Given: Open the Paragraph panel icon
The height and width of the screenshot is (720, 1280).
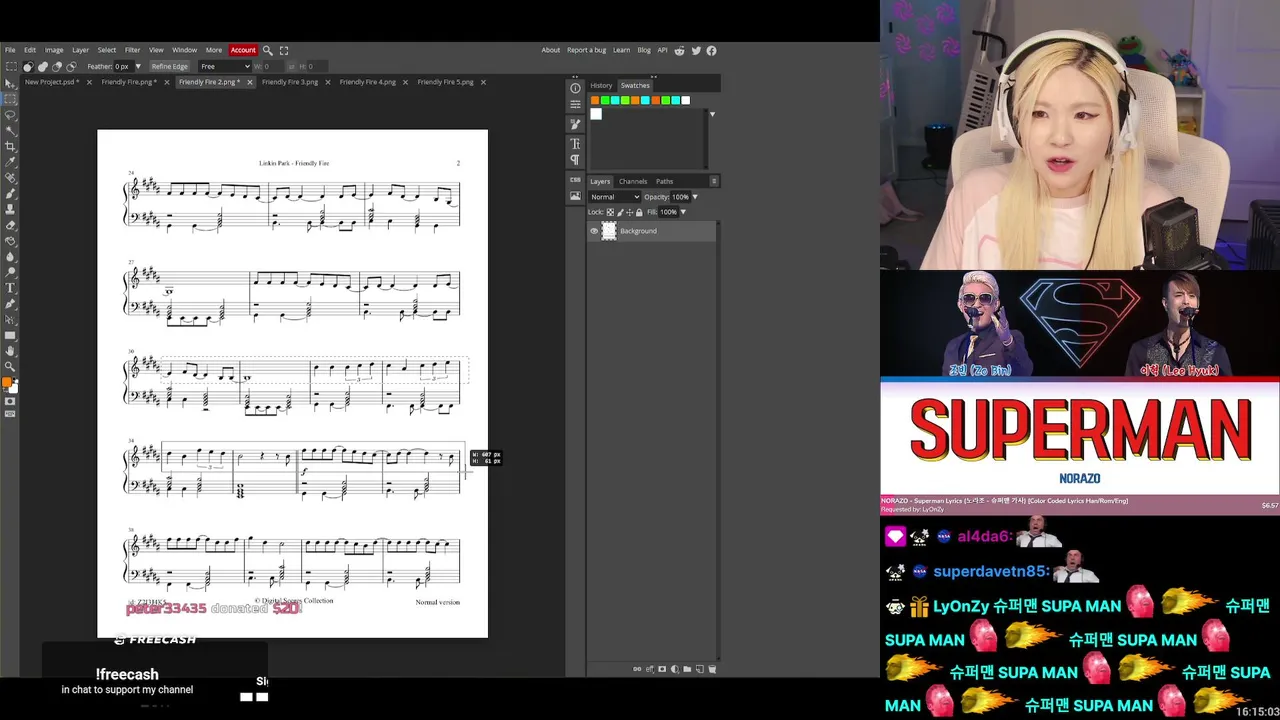Looking at the screenshot, I should tap(575, 160).
